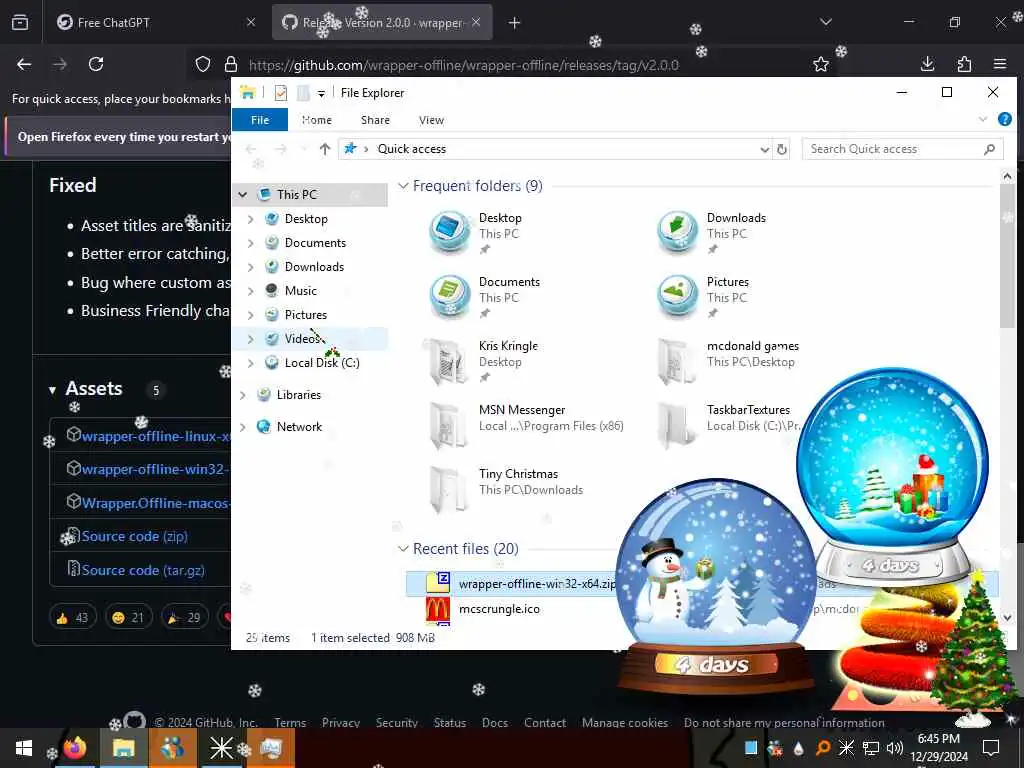This screenshot has height=768, width=1024.
Task: Open Firefox extensions puzzle icon
Action: (964, 64)
